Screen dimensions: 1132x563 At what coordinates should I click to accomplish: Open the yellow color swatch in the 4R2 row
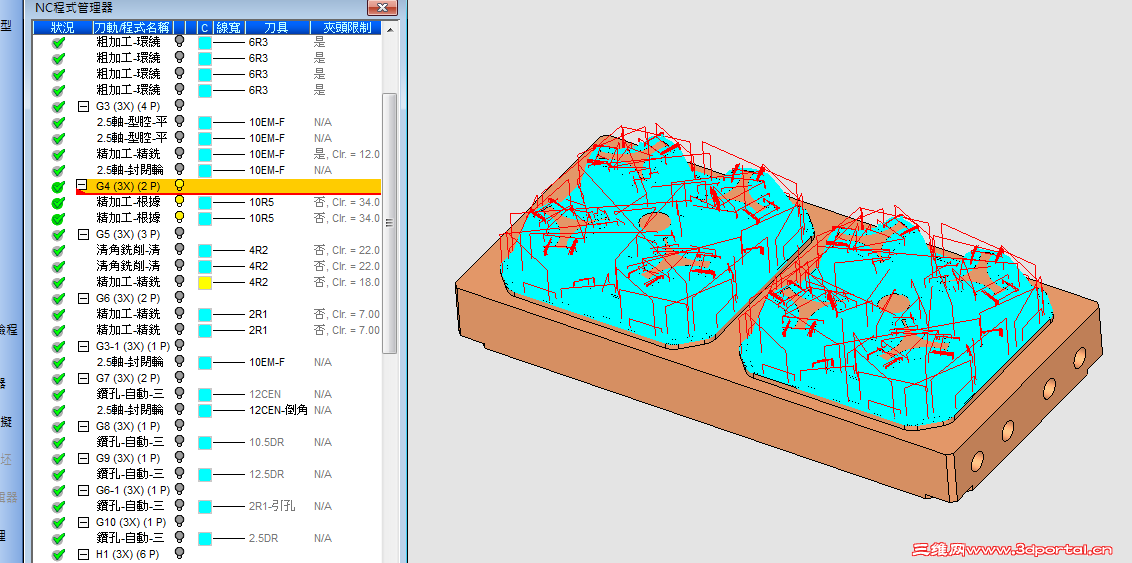[x=204, y=282]
